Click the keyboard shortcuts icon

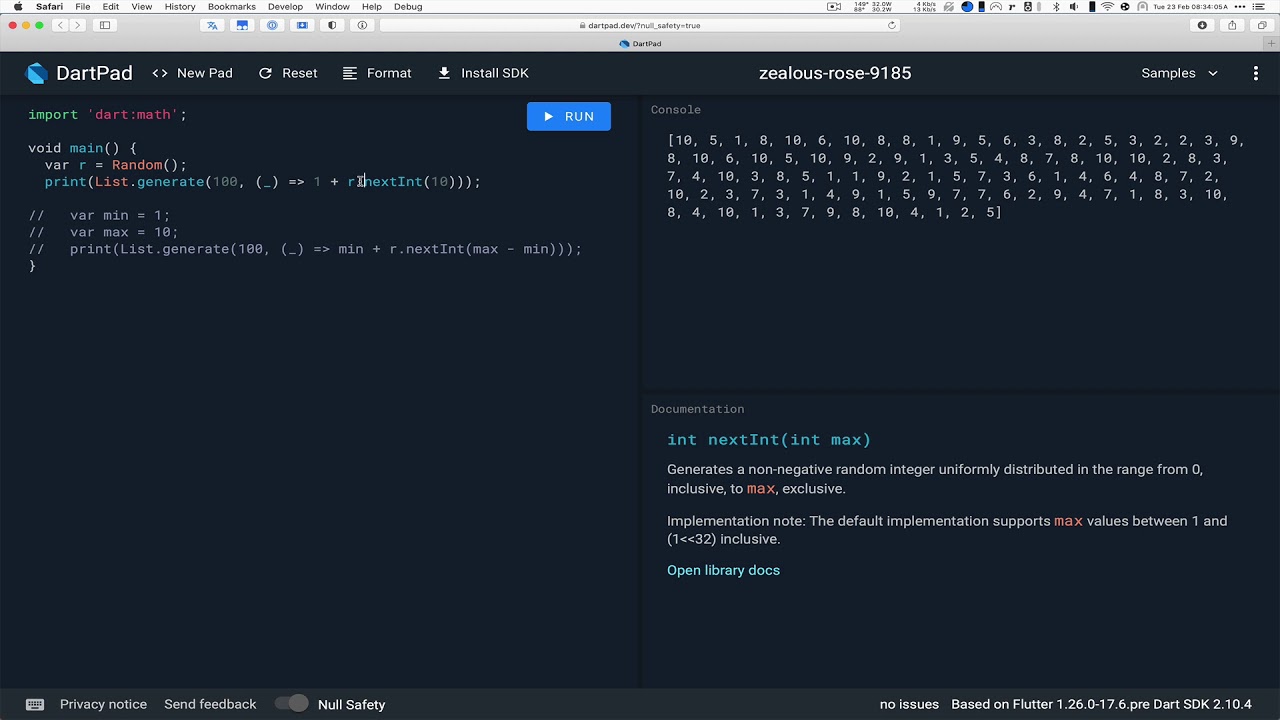(x=35, y=704)
